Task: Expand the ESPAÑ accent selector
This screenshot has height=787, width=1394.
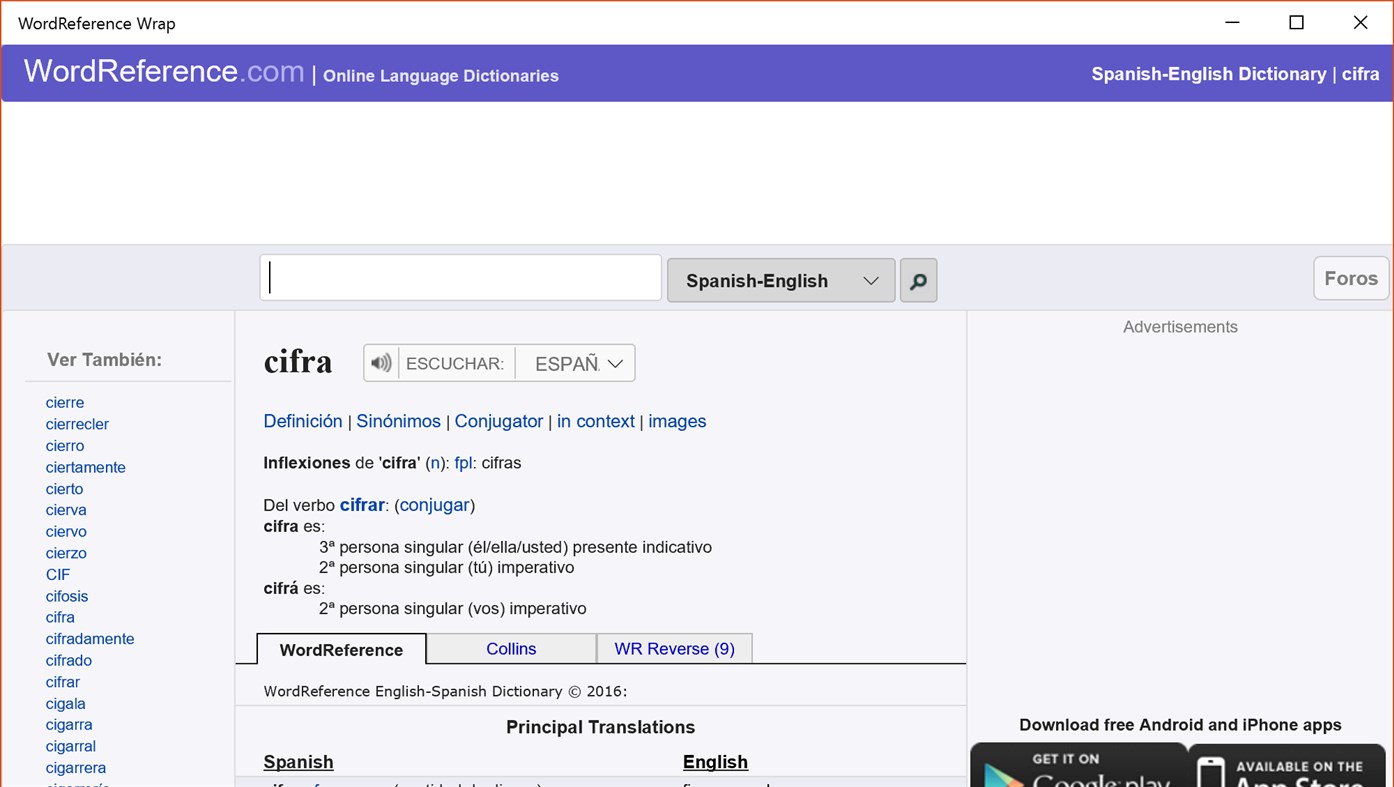Action: click(578, 363)
